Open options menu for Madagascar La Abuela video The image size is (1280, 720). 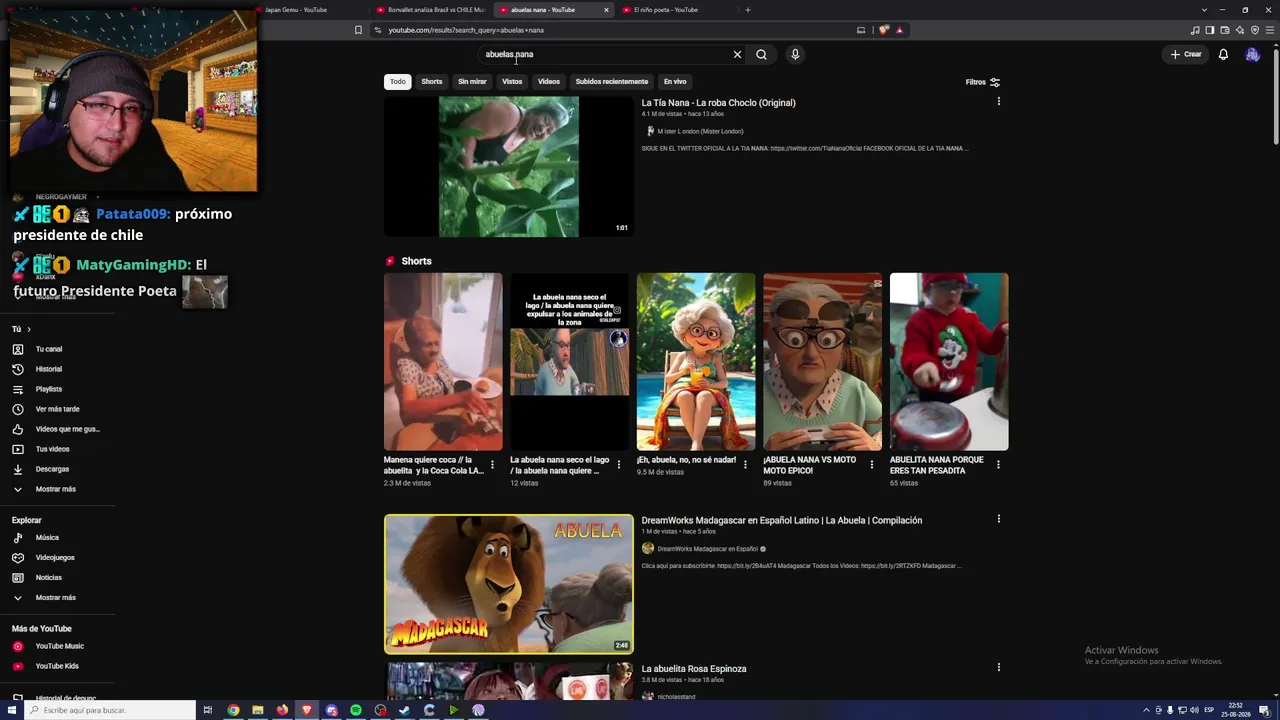[x=998, y=519]
